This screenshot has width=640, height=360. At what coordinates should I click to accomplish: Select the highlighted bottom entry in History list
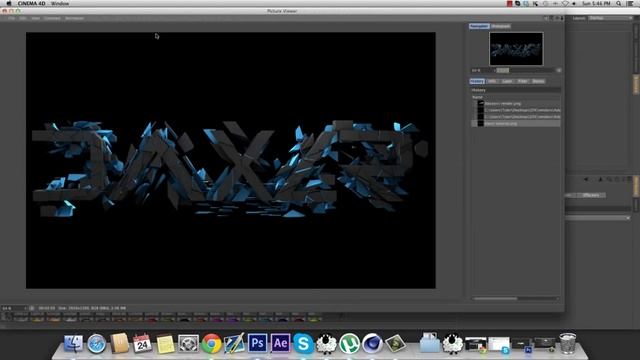click(516, 123)
